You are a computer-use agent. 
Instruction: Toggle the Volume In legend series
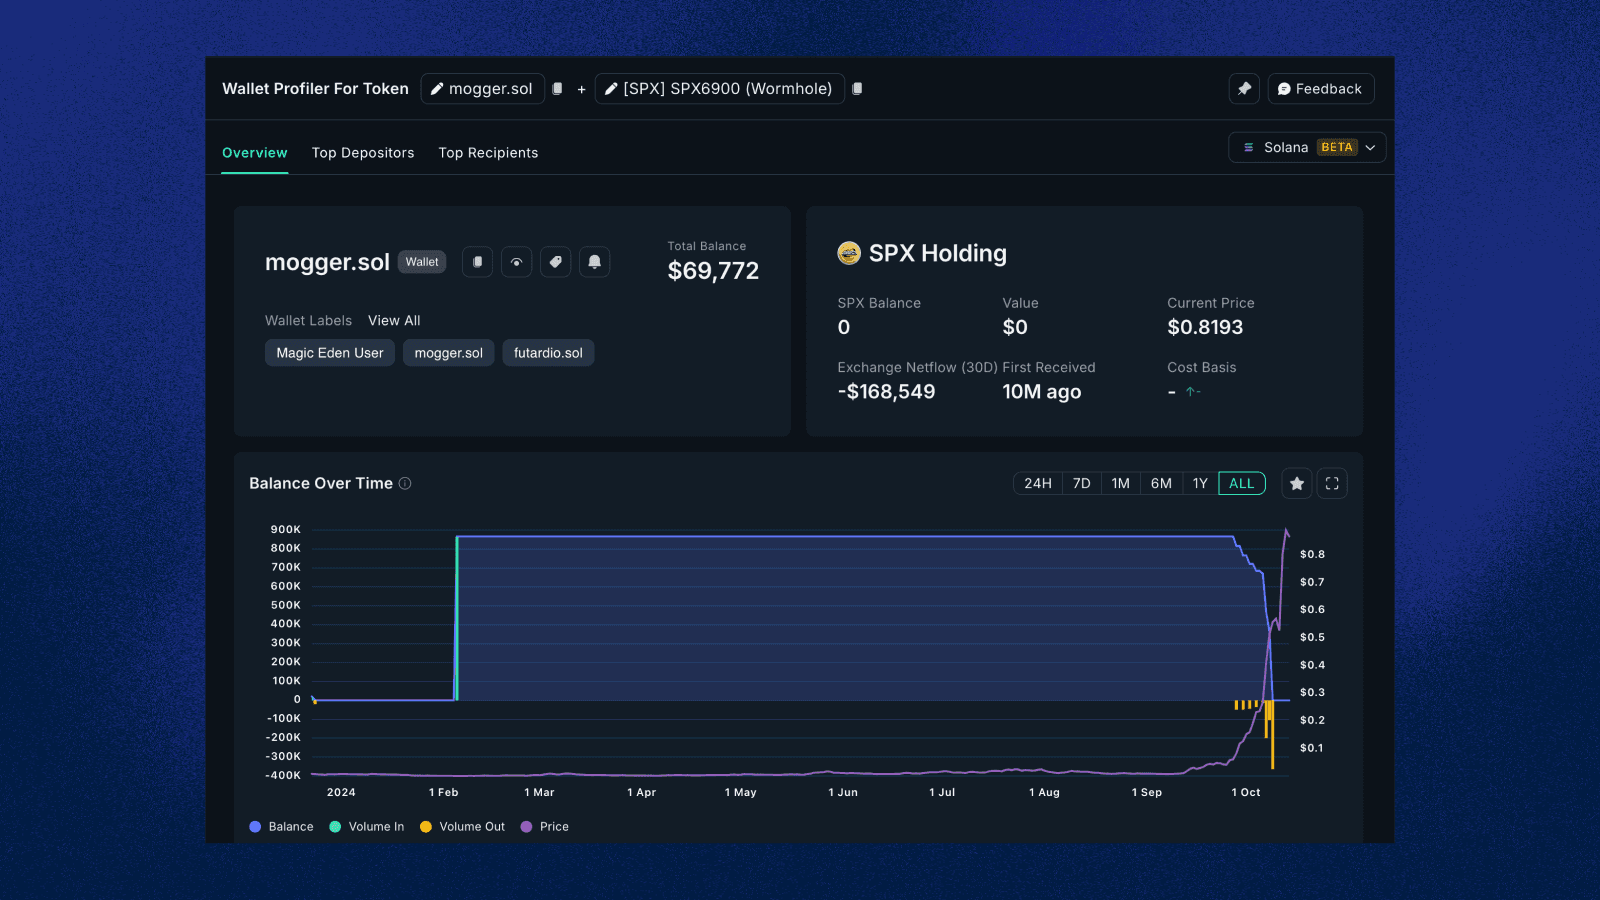point(367,827)
